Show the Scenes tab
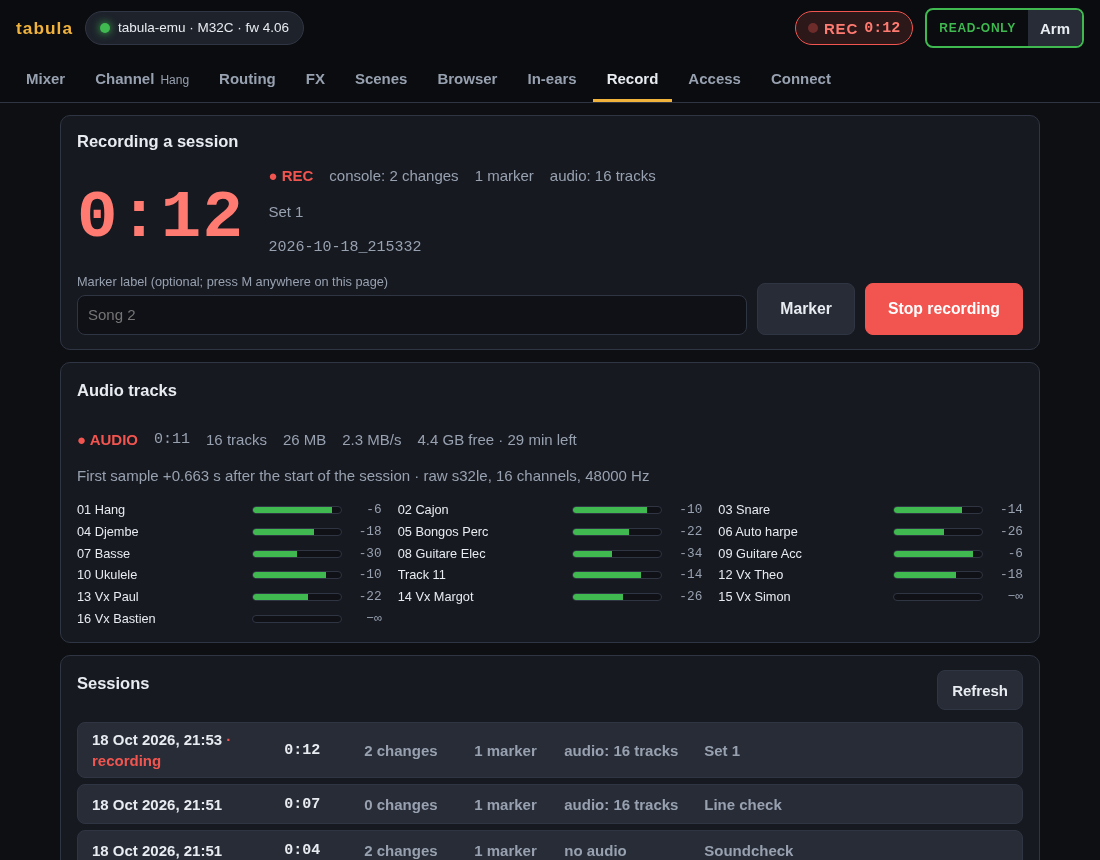Image resolution: width=1100 pixels, height=860 pixels. coord(381,79)
